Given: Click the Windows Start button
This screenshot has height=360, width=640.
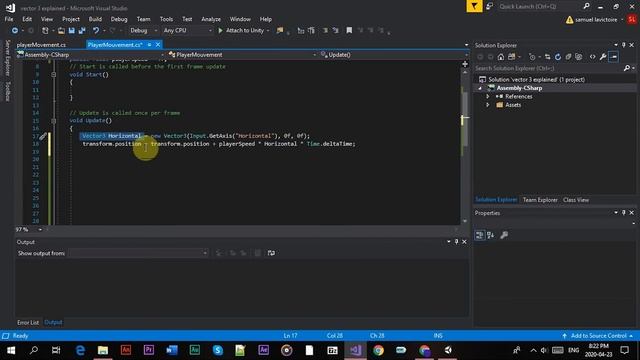Looking at the screenshot, I should pyautogui.click(x=11, y=350).
